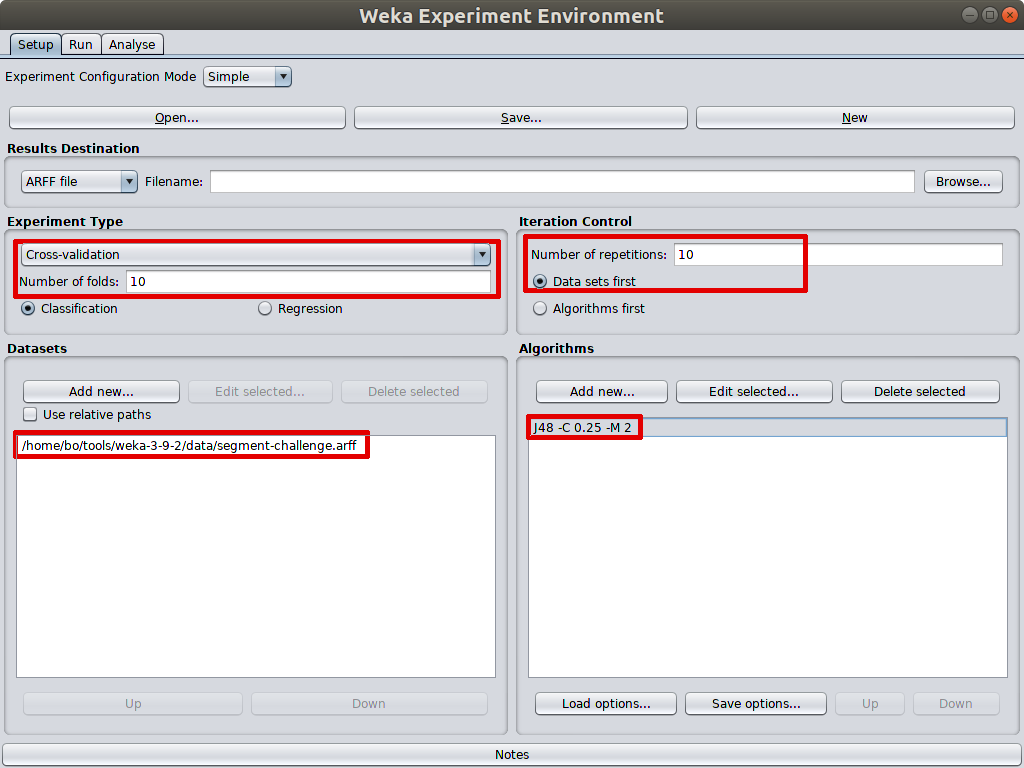Screen dimensions: 1024x768
Task: Expand the Cross-validation experiment type dropdown
Action: click(x=255, y=254)
